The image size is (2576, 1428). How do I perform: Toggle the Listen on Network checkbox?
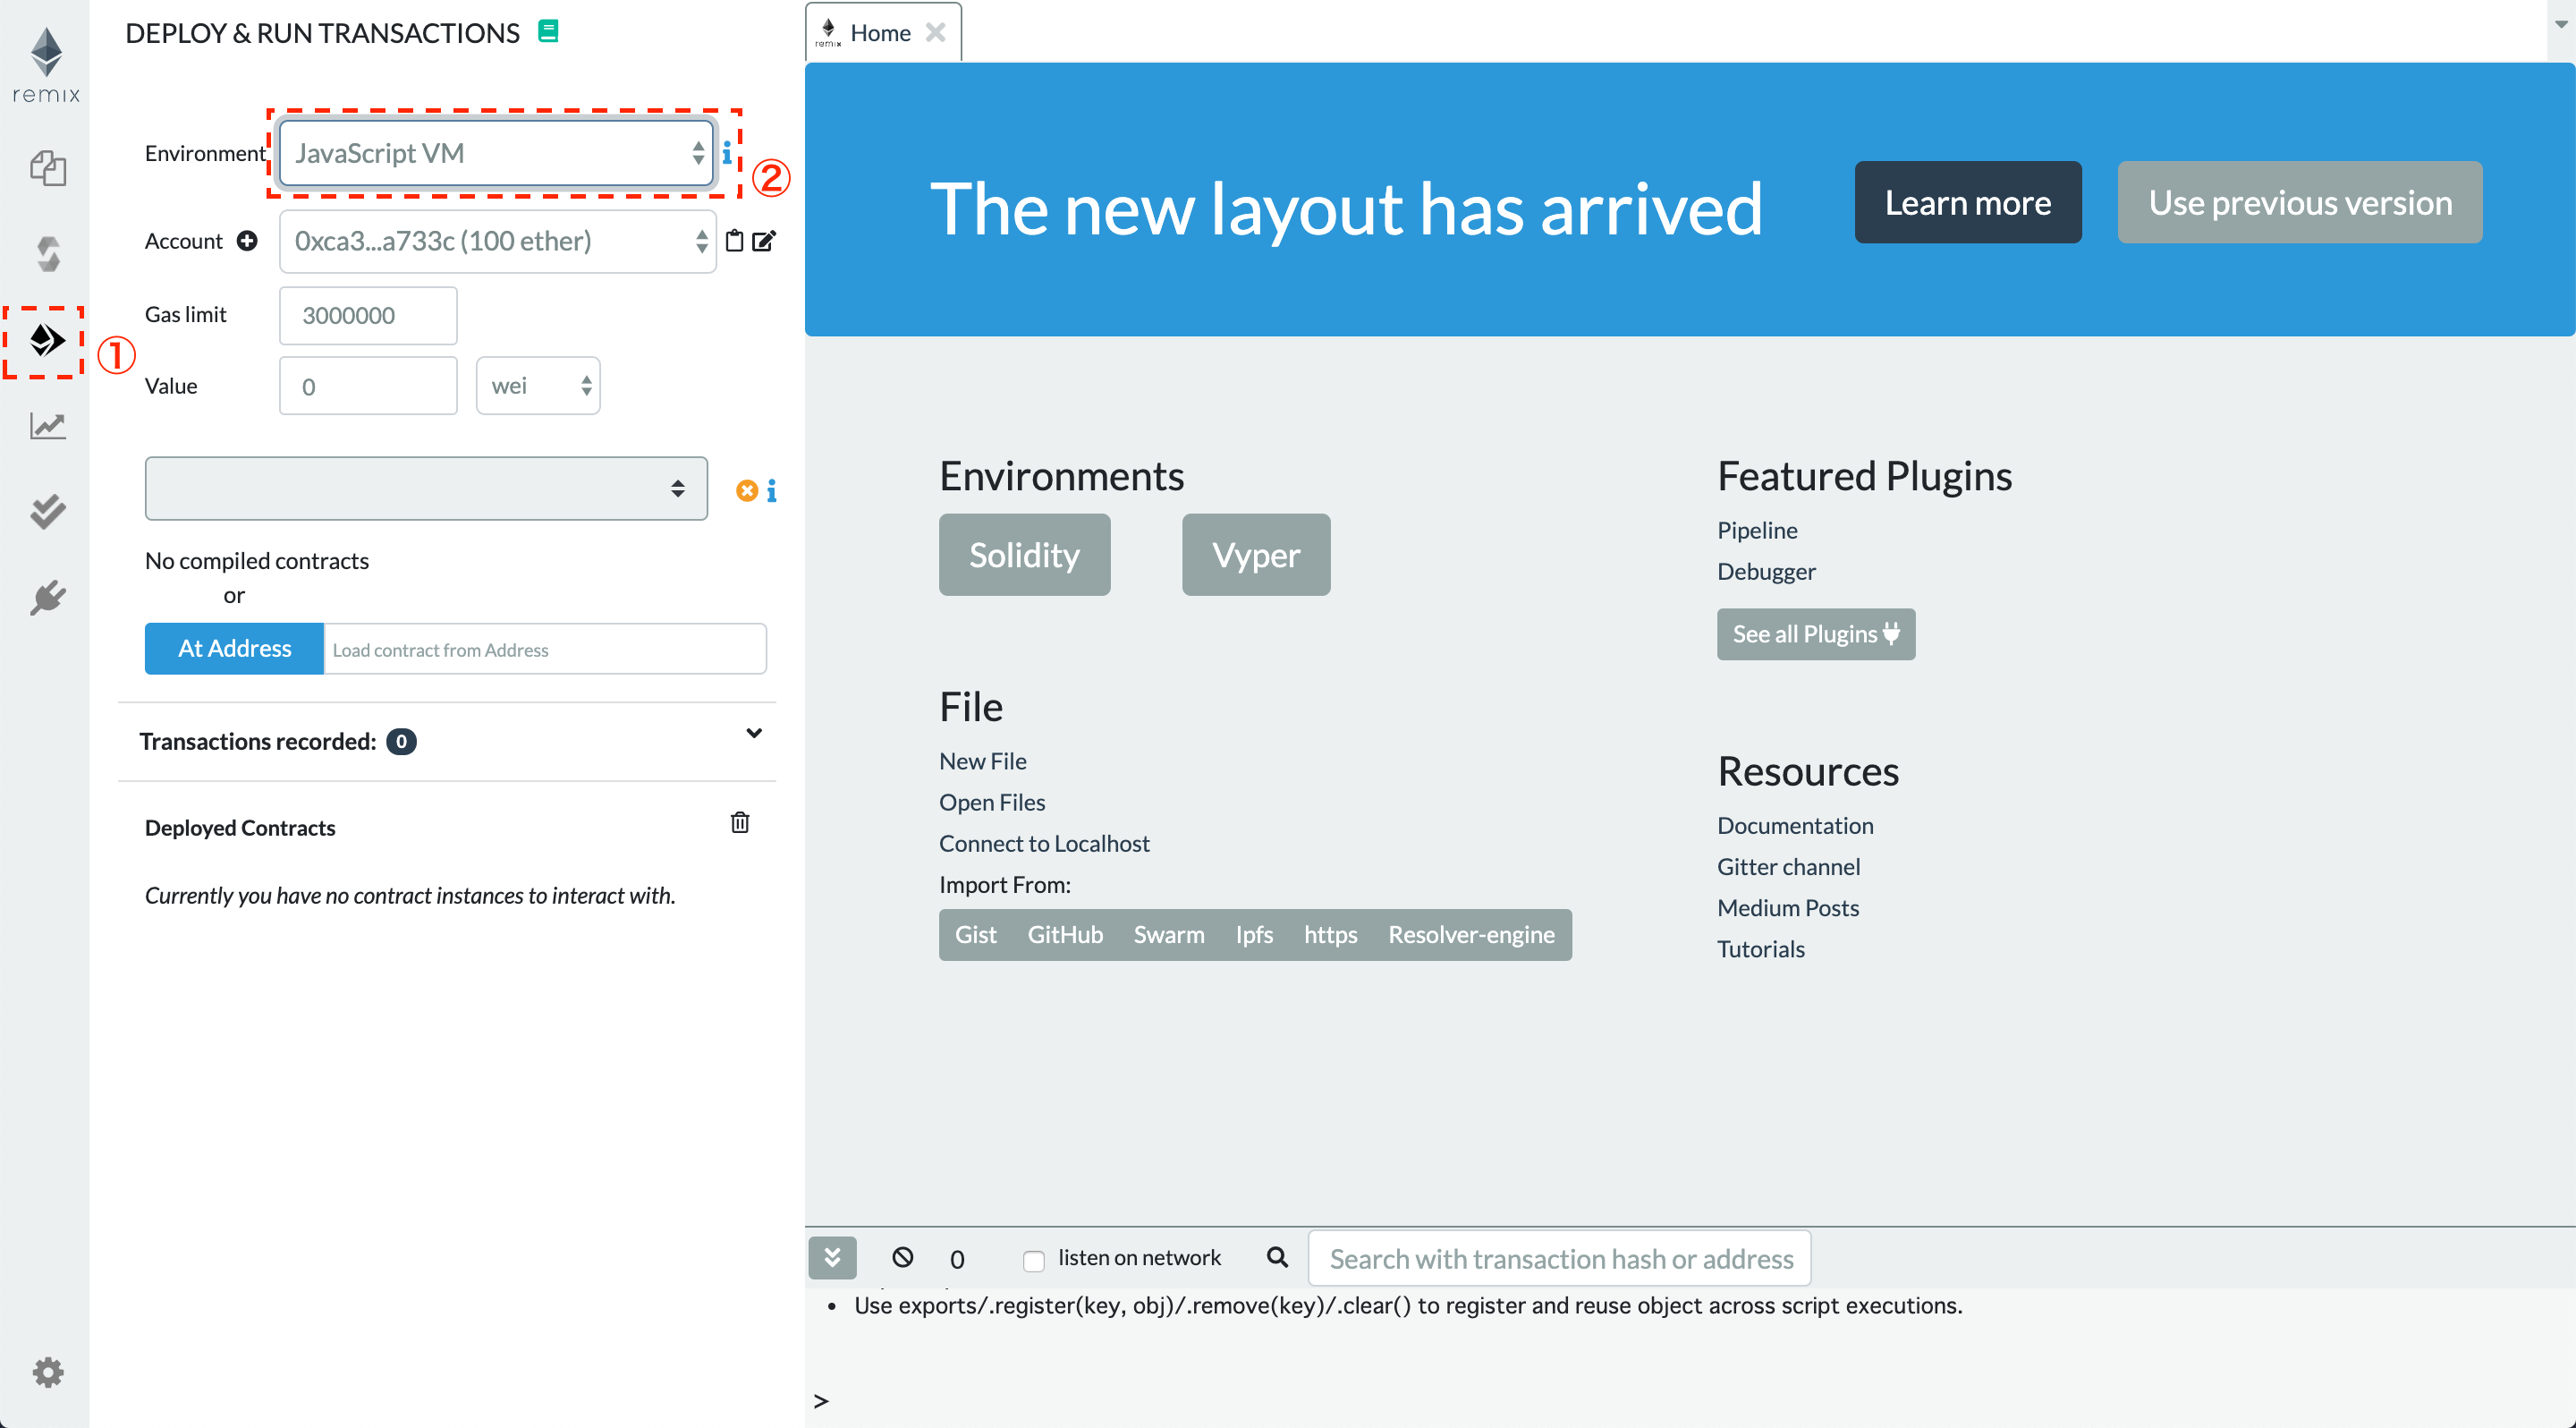1033,1257
